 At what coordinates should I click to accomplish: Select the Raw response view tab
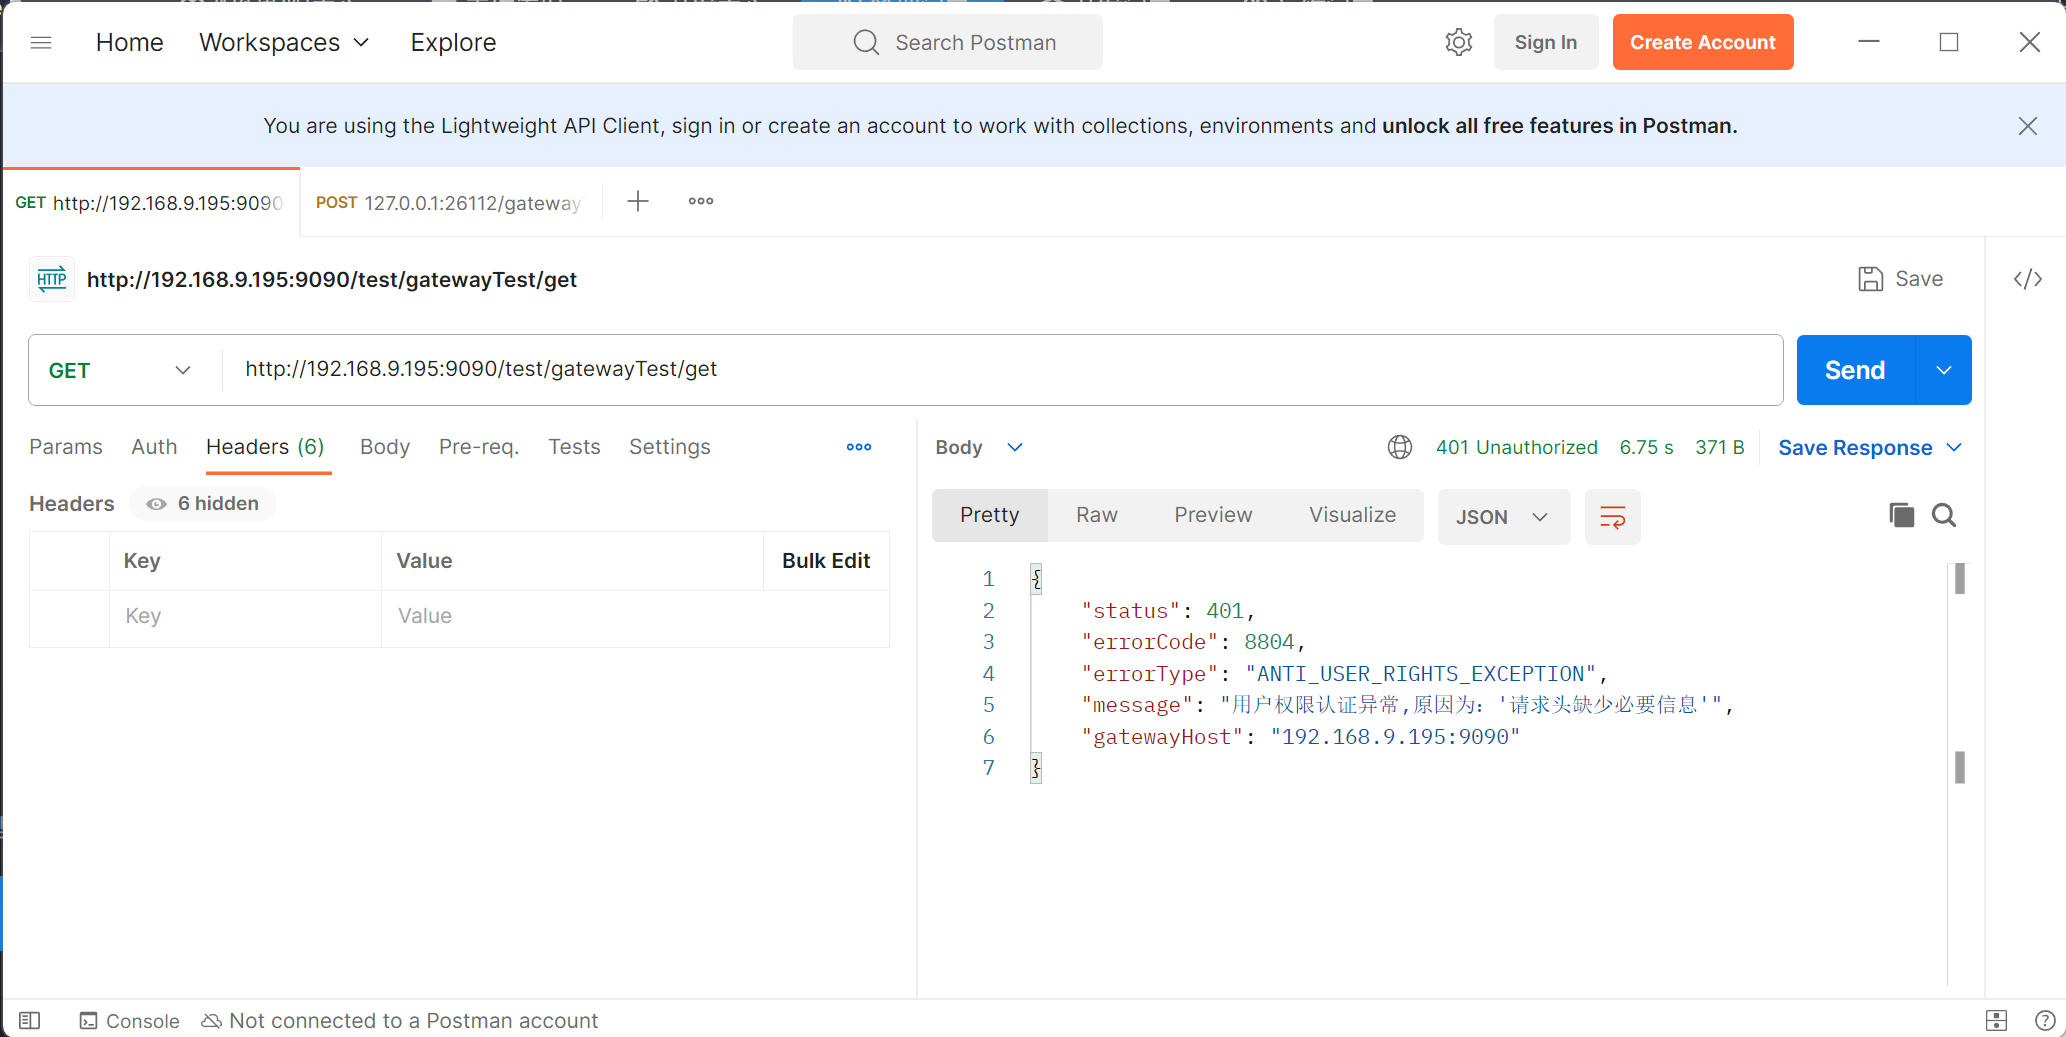click(1096, 515)
